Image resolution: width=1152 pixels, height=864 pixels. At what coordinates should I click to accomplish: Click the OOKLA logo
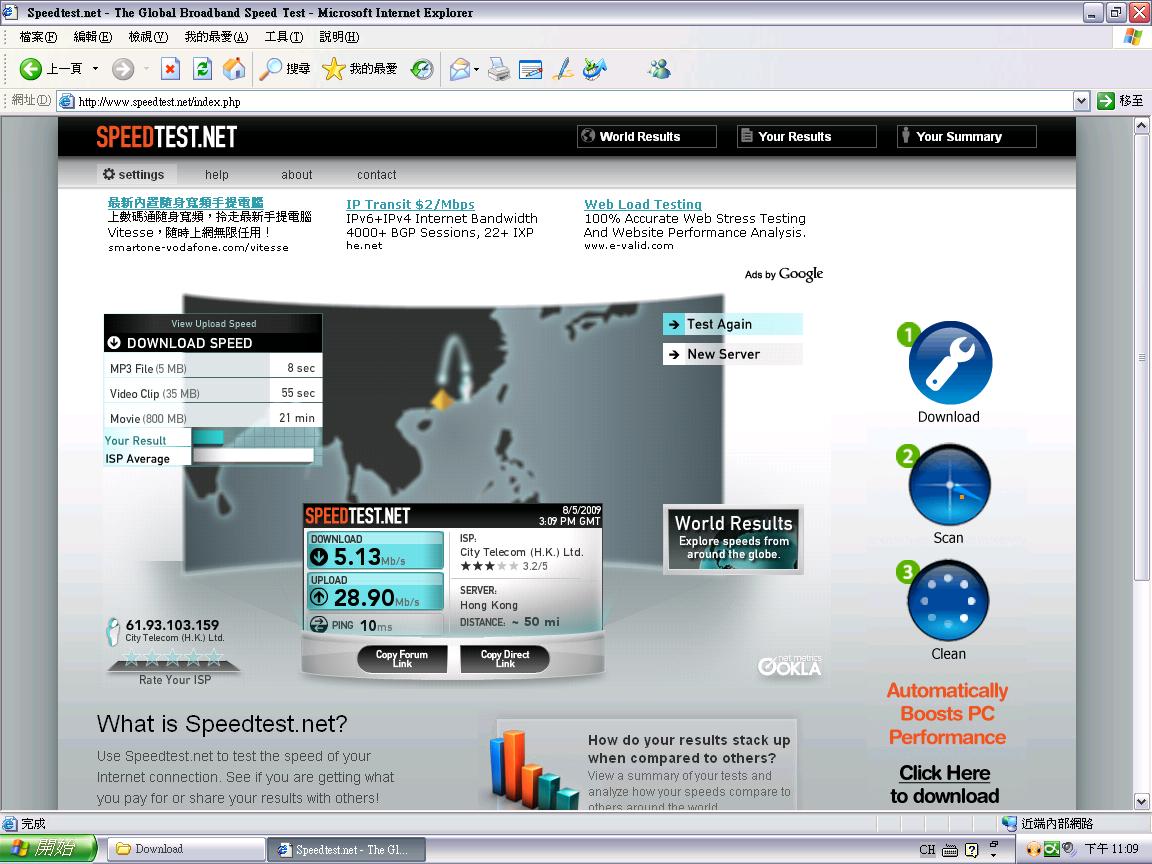[x=790, y=665]
